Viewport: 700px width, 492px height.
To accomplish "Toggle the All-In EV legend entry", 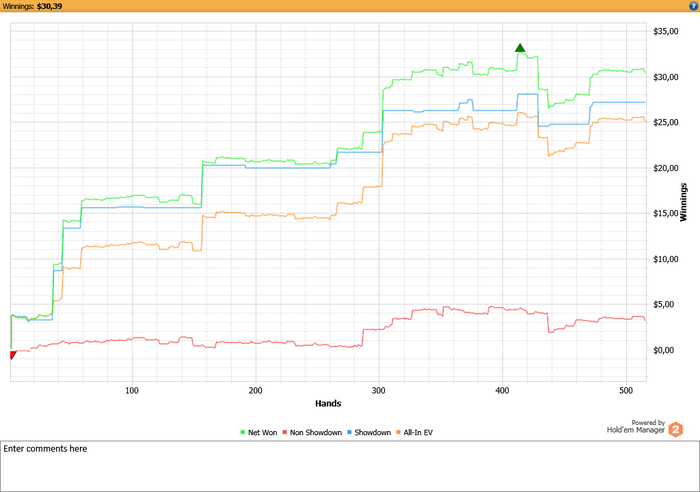I will tap(415, 432).
